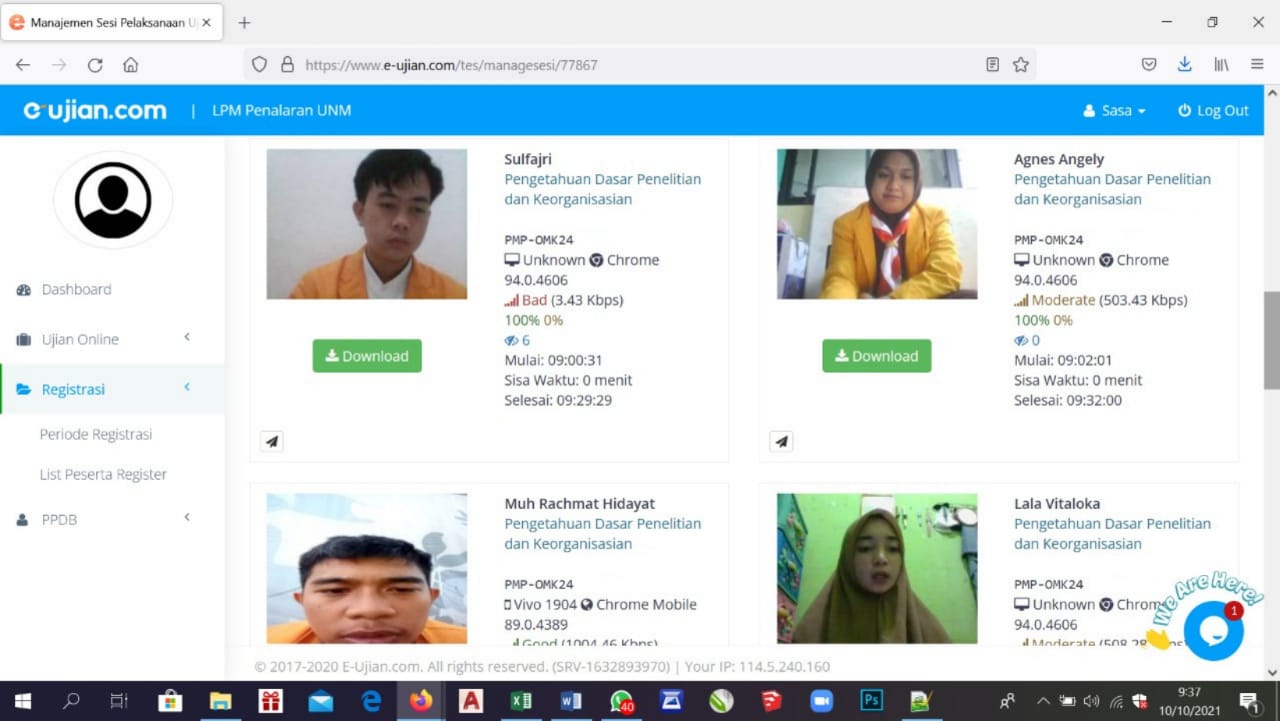This screenshot has width=1280, height=721.
Task: Click the profile avatar picture
Action: [113, 200]
